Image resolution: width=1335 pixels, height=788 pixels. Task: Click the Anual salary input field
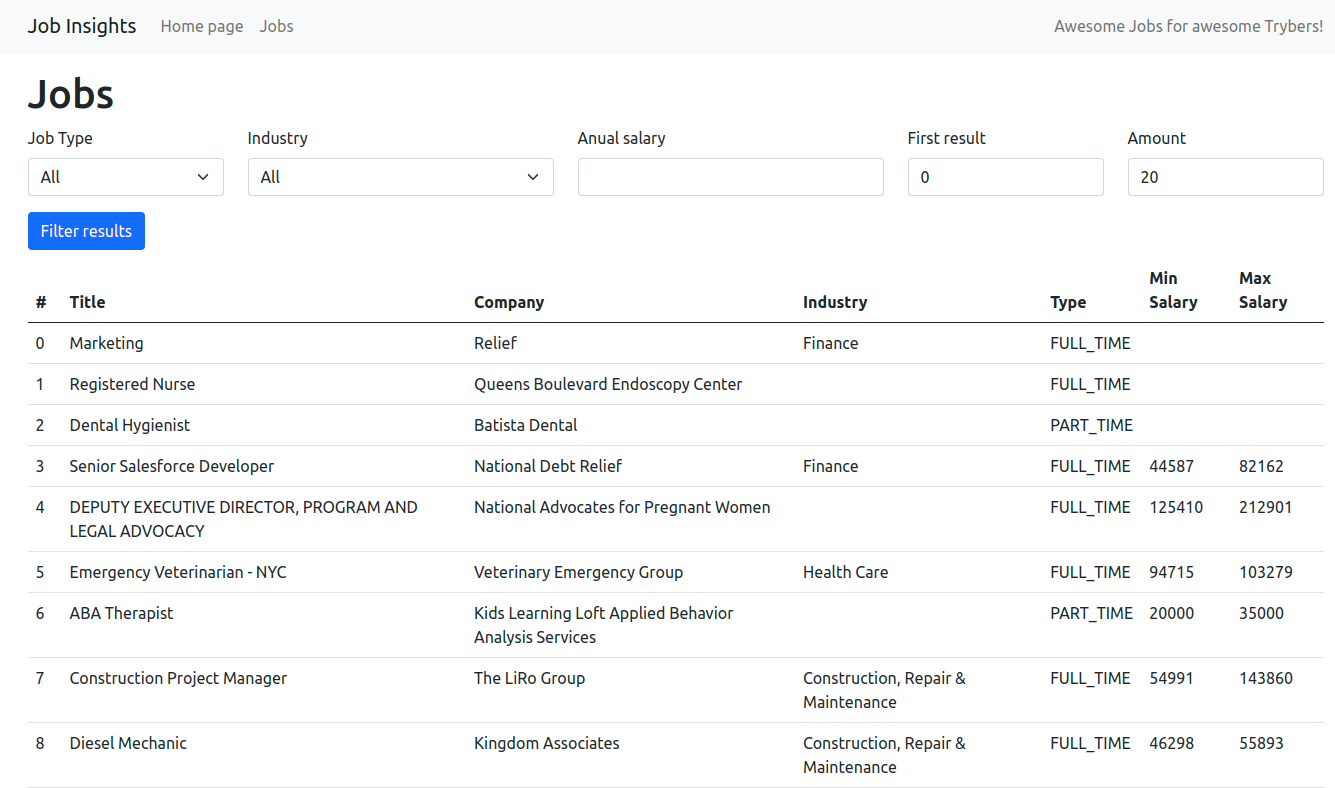click(730, 176)
